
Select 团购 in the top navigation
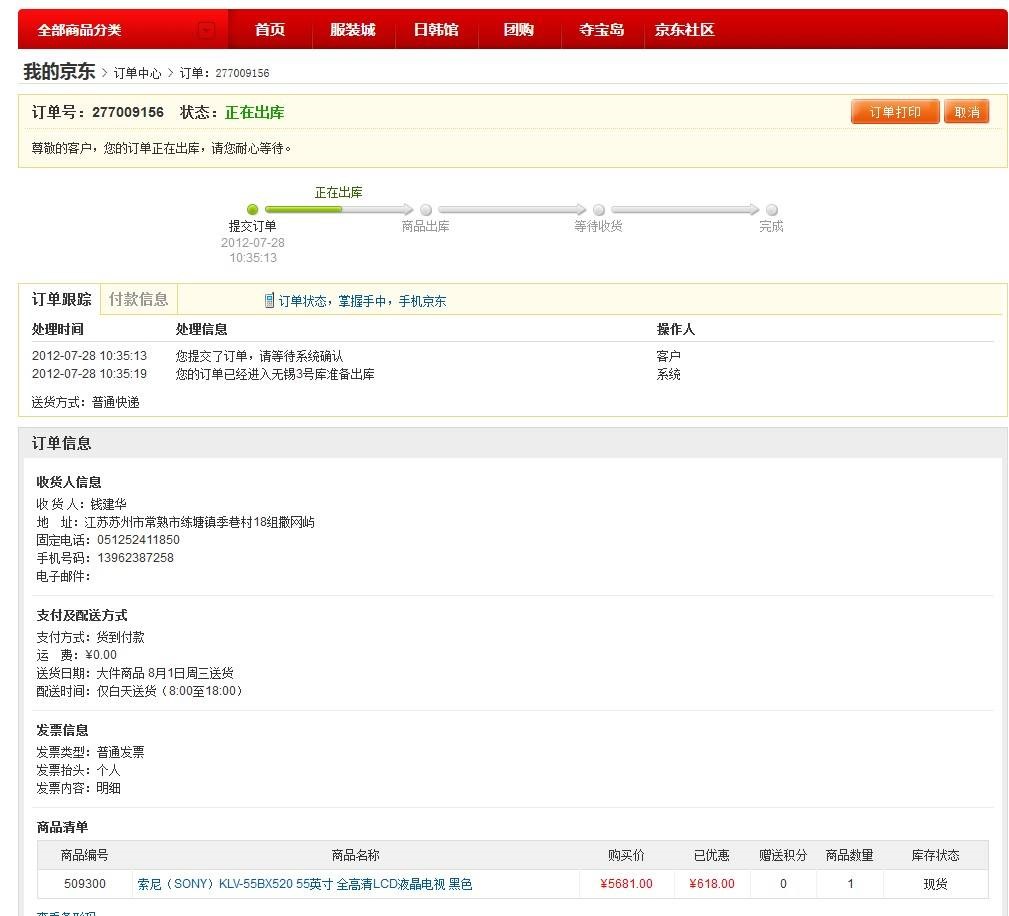518,30
